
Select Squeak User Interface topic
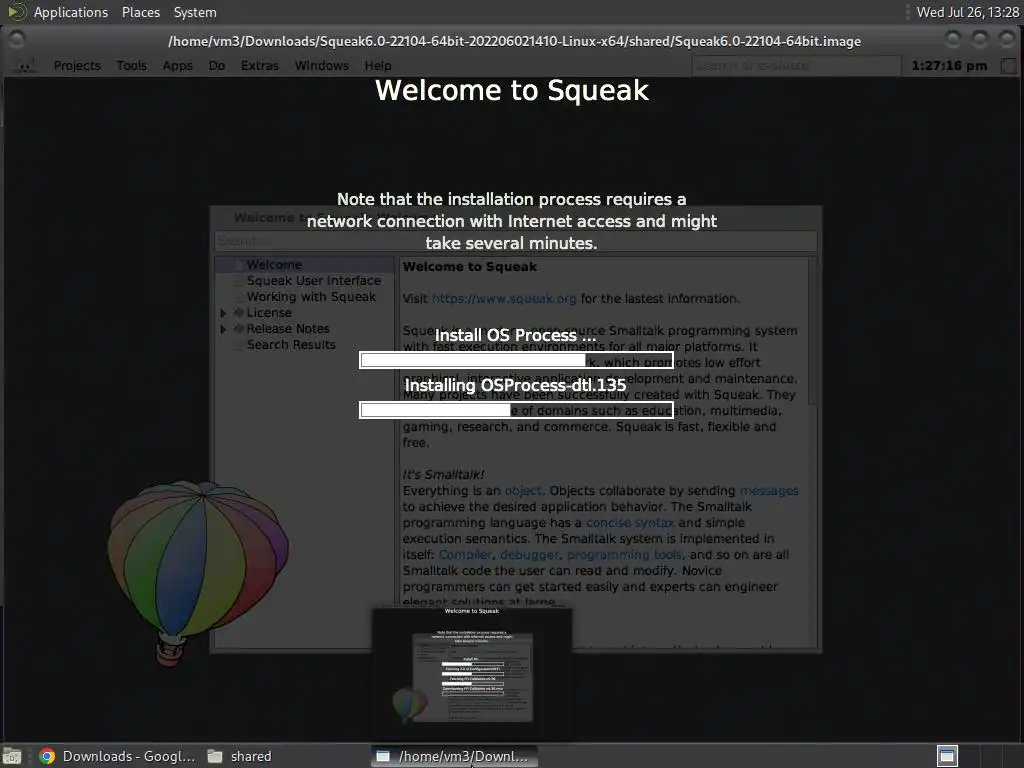point(313,281)
